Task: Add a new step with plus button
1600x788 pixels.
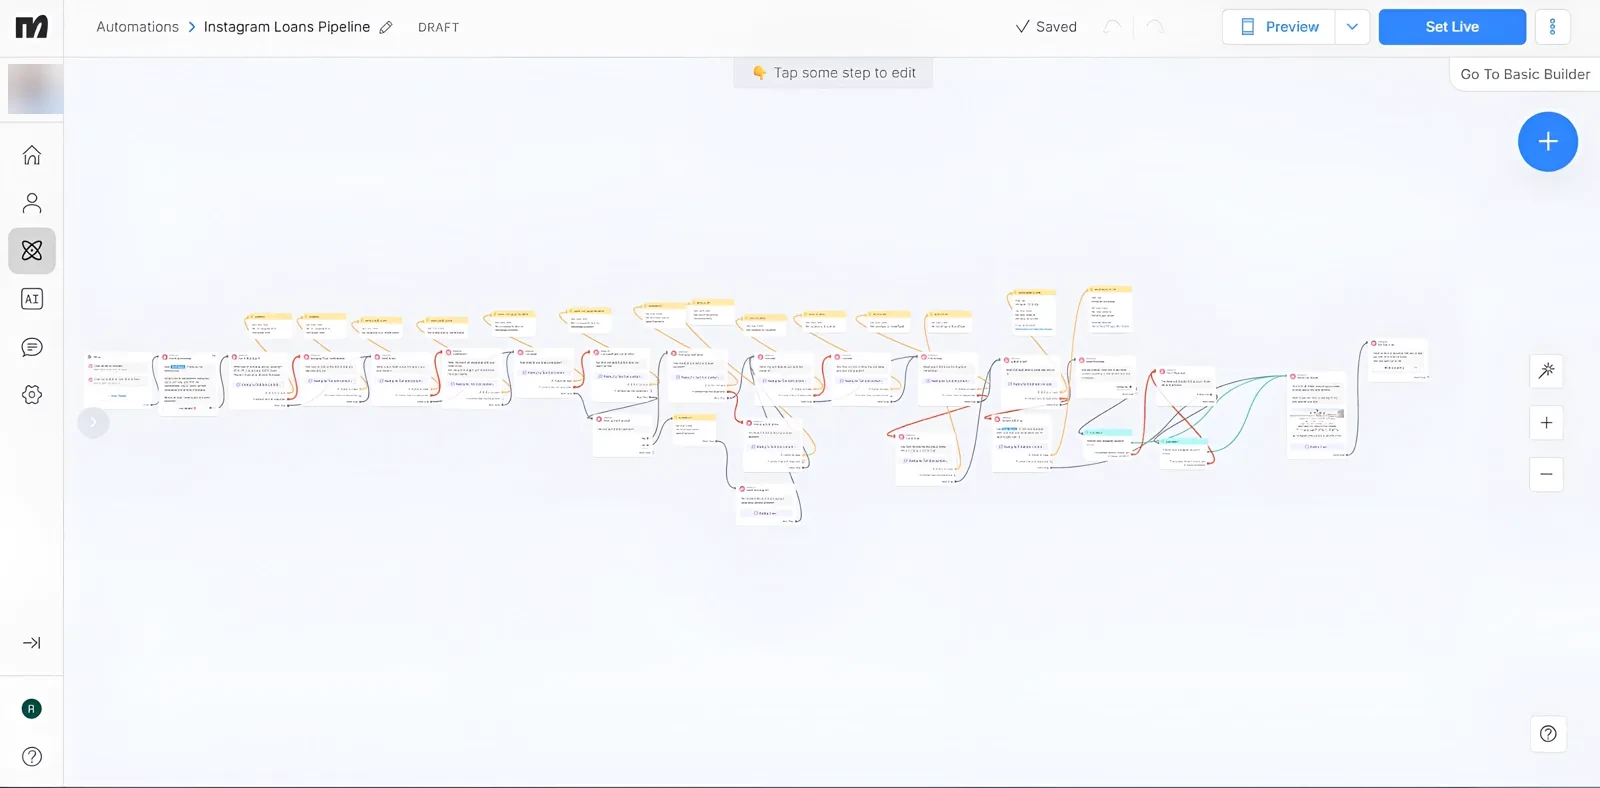Action: (x=1548, y=142)
